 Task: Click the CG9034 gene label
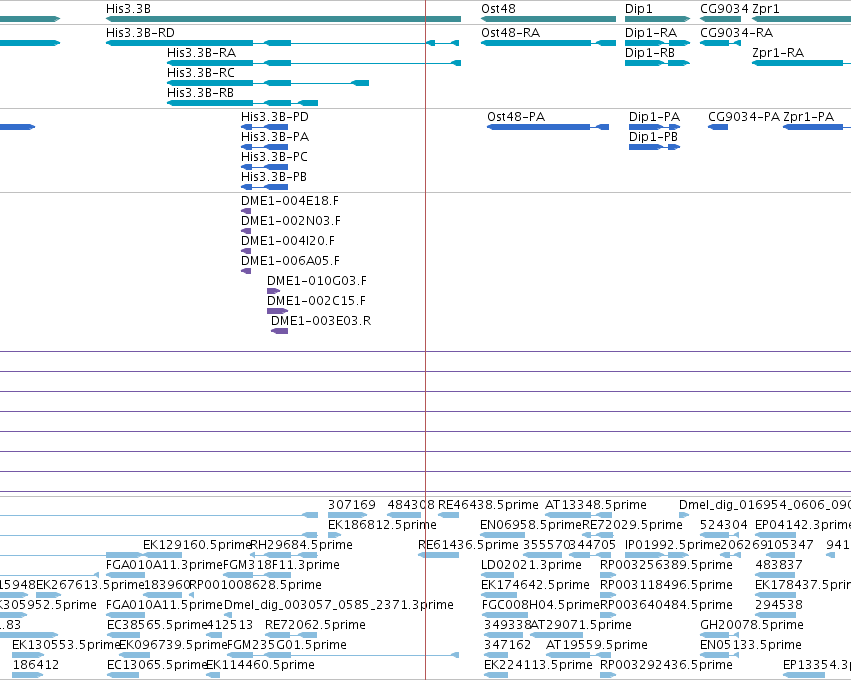click(724, 9)
